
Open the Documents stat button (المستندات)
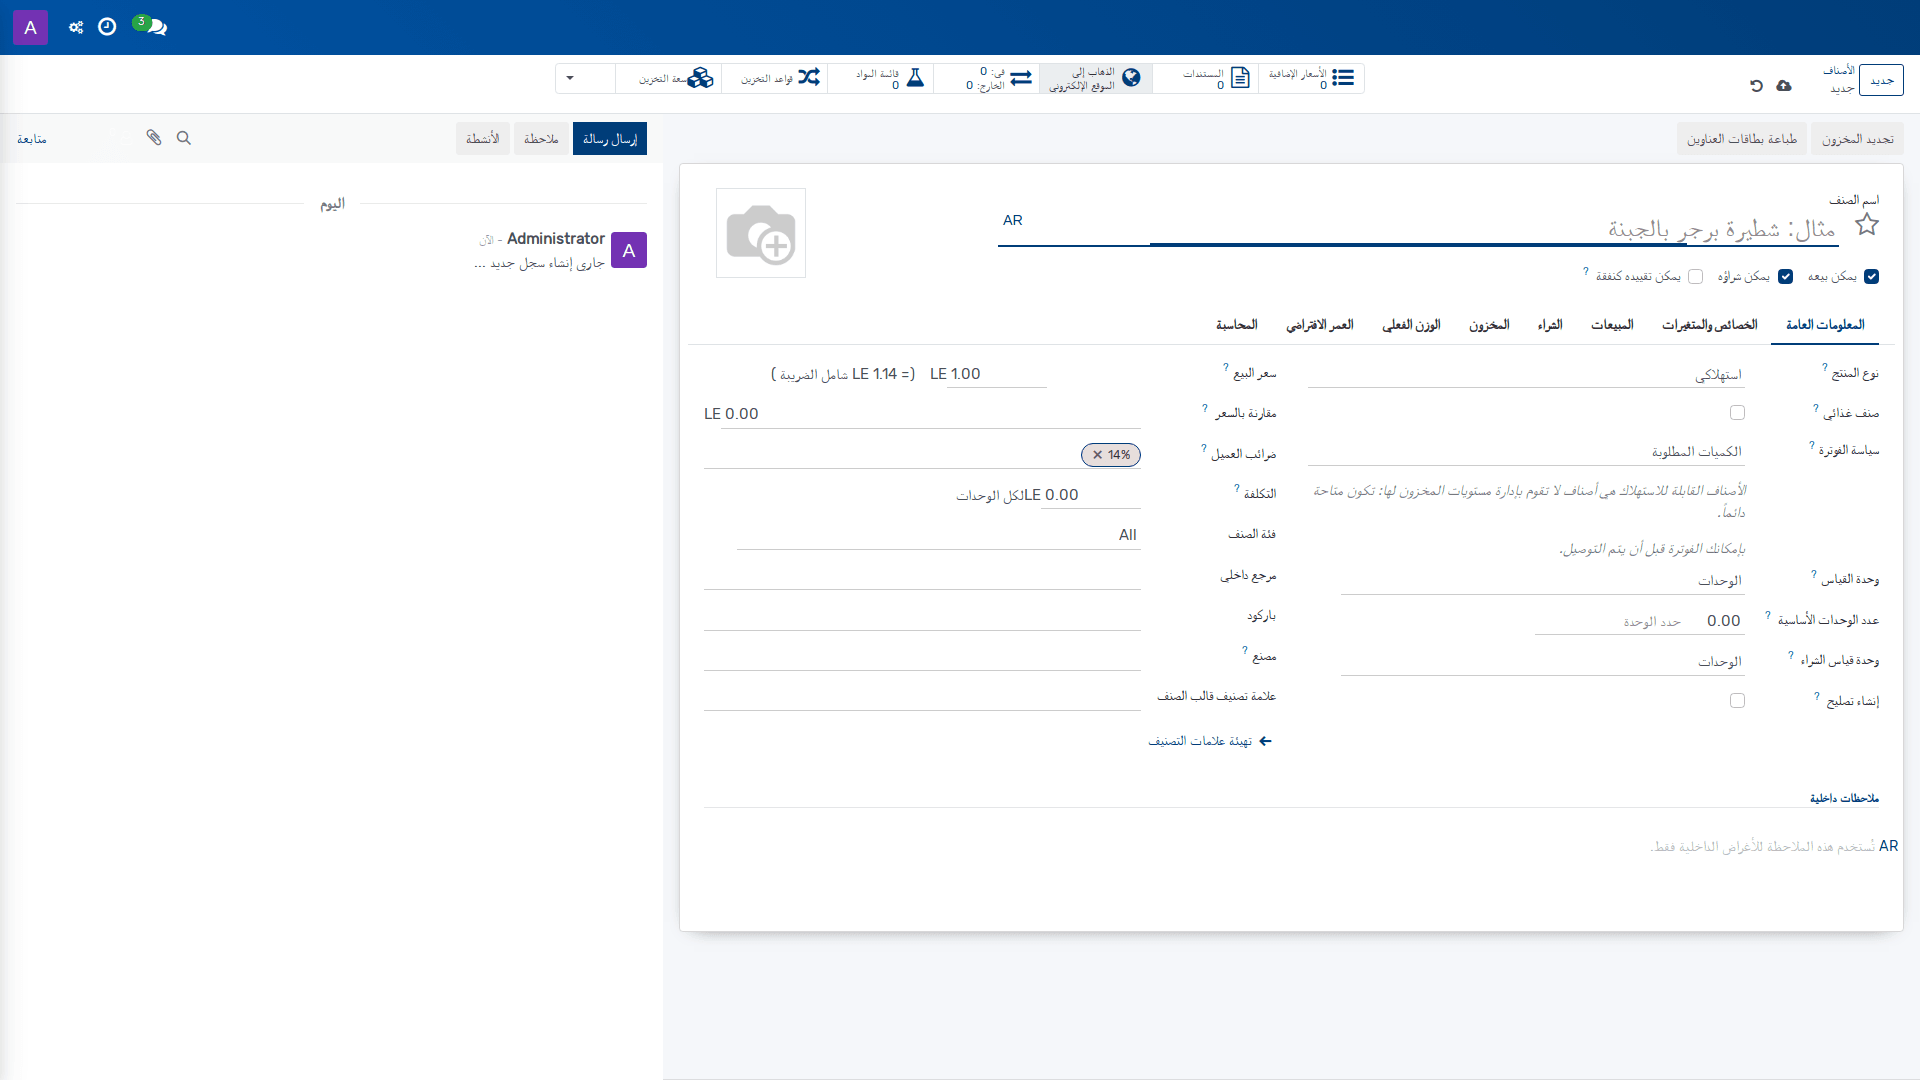1205,78
